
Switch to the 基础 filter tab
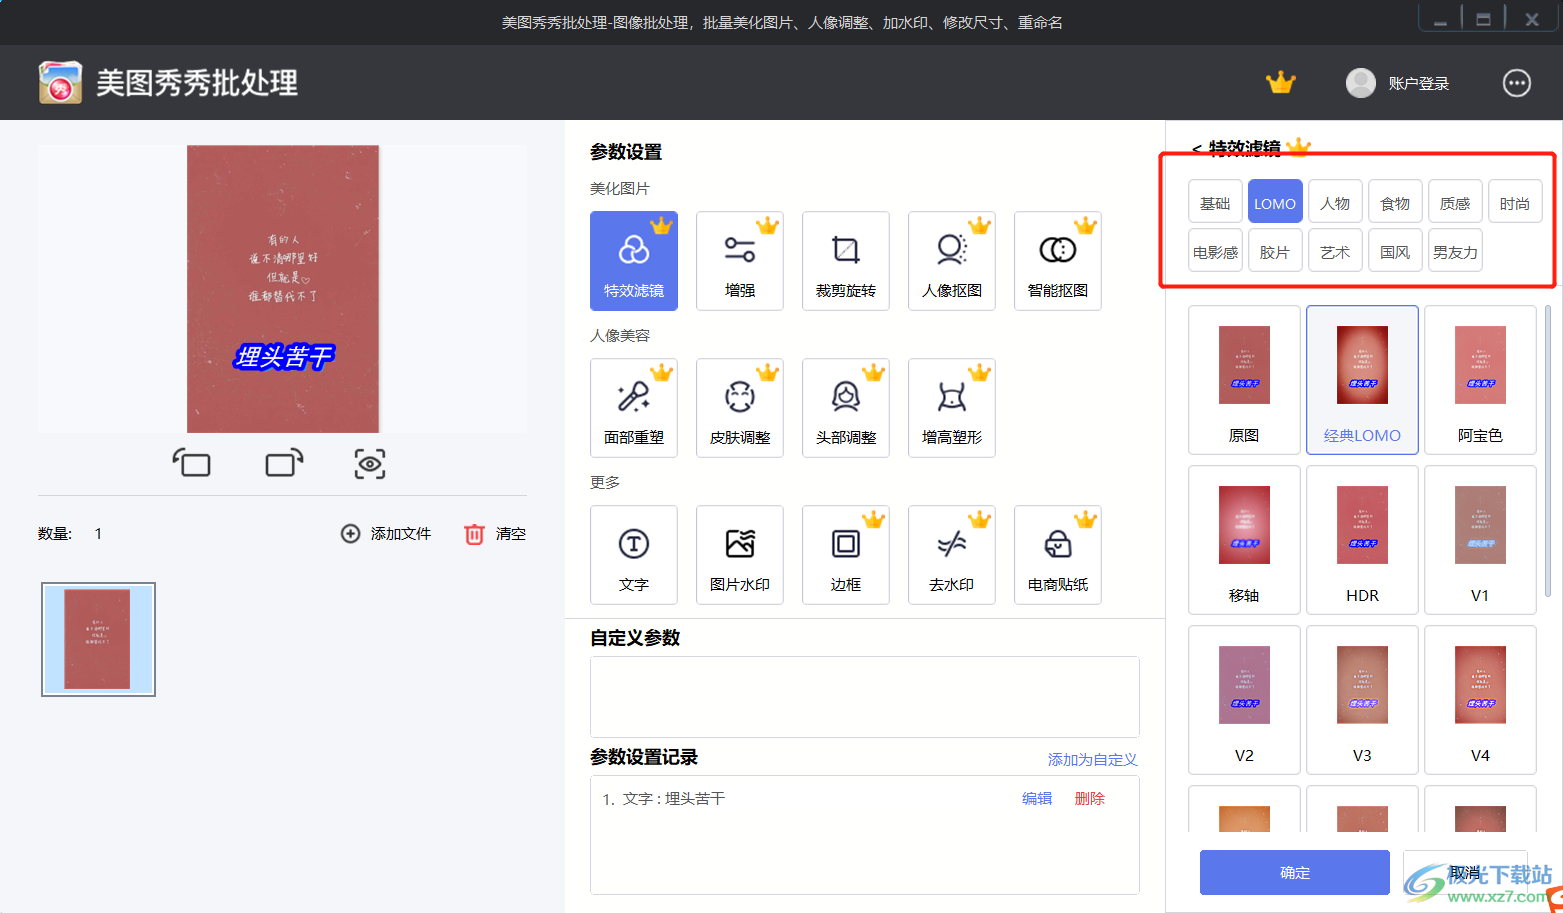(x=1215, y=203)
